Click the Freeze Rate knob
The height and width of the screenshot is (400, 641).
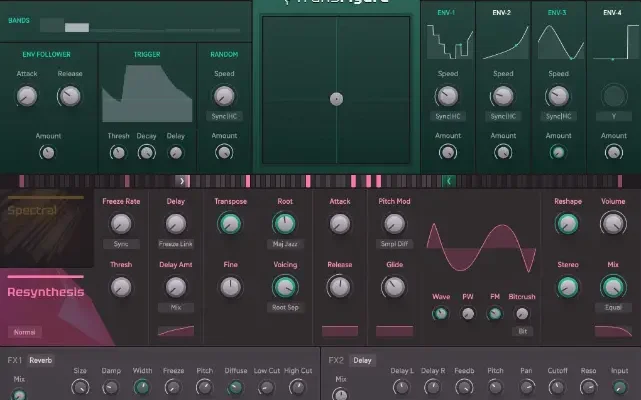[x=121, y=223]
